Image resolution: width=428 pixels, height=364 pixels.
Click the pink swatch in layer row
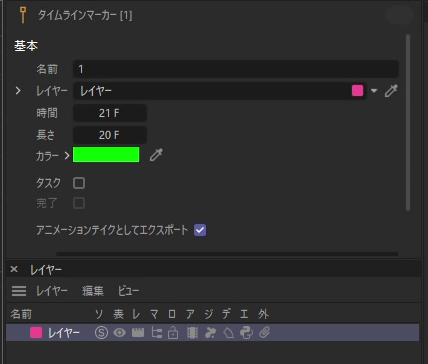(36, 333)
